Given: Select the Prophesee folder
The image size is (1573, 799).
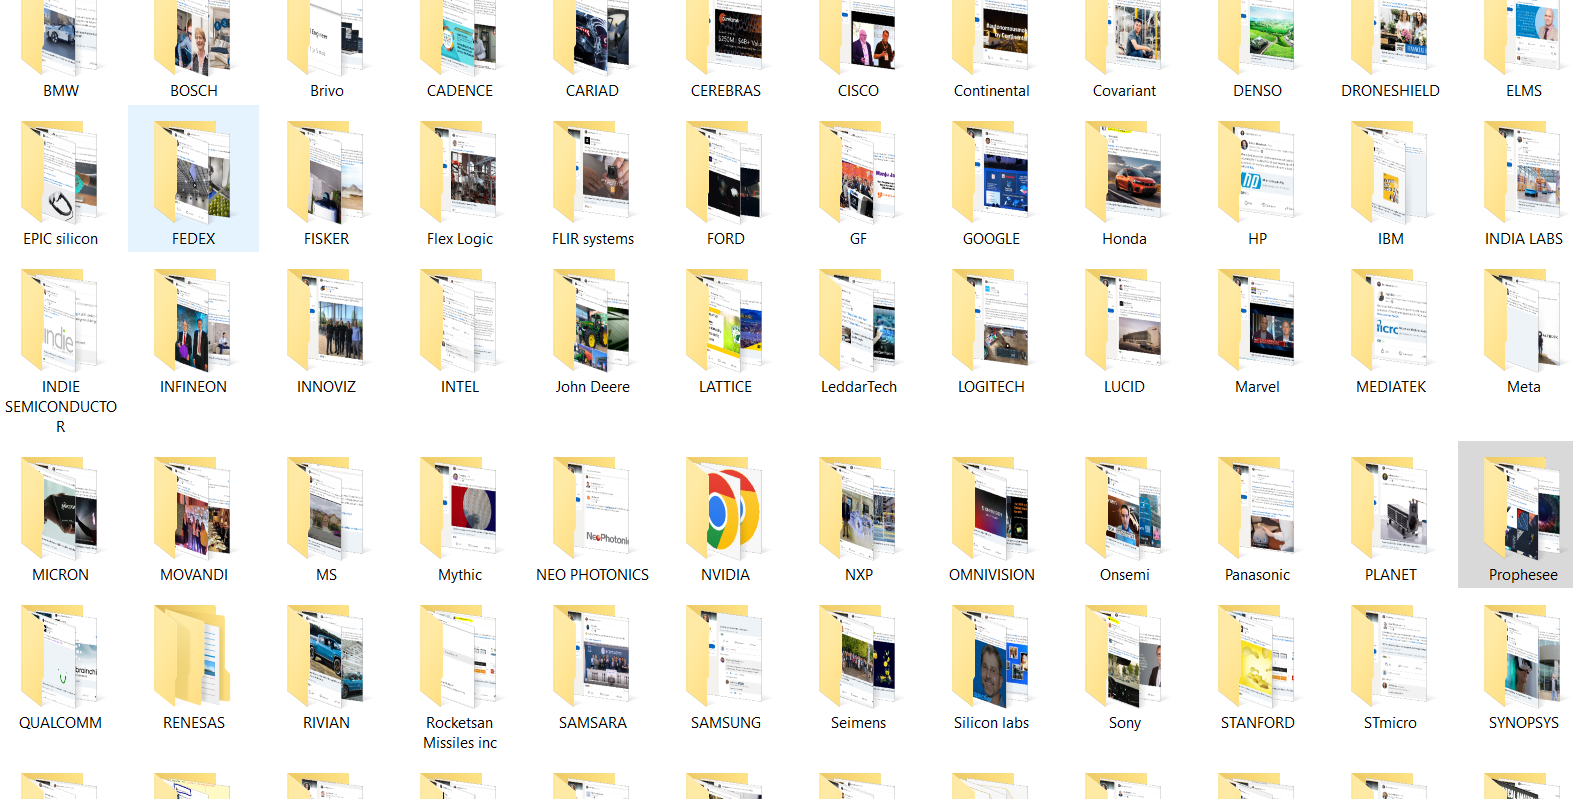Looking at the screenshot, I should pos(1522,510).
